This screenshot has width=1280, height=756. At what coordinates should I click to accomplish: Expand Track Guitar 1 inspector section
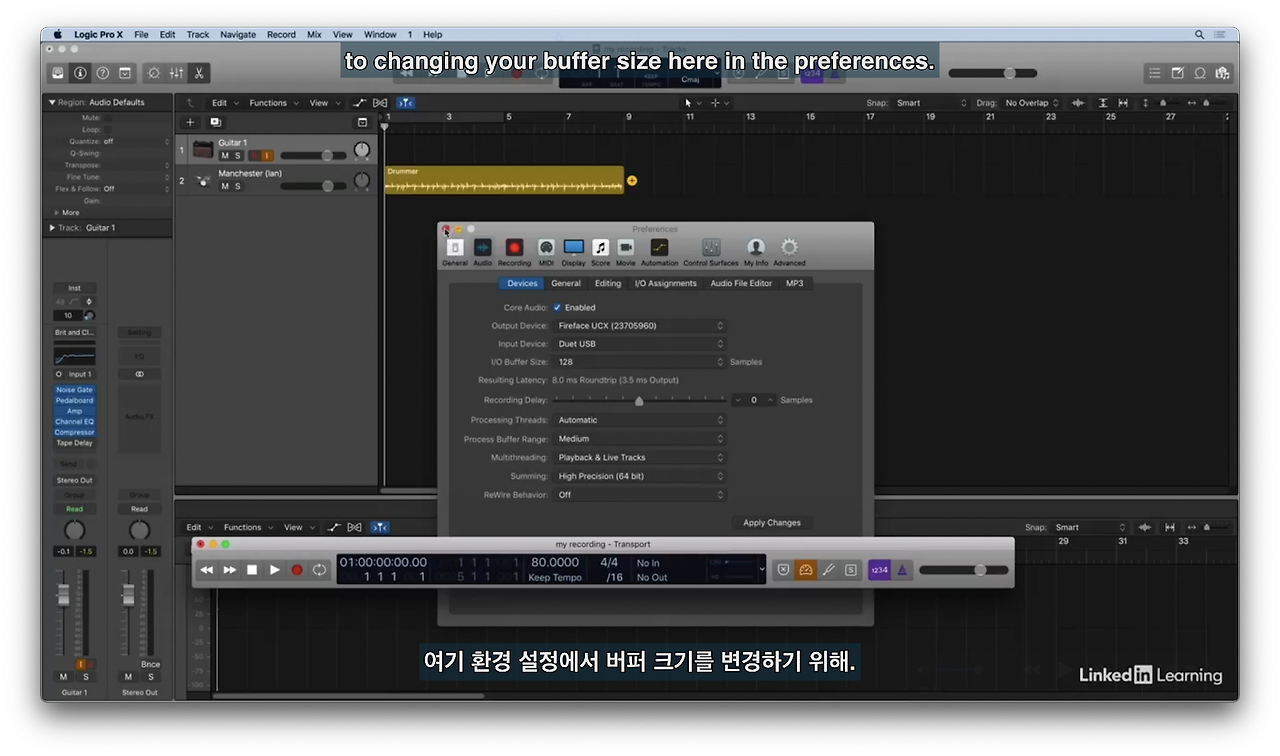click(x=52, y=228)
